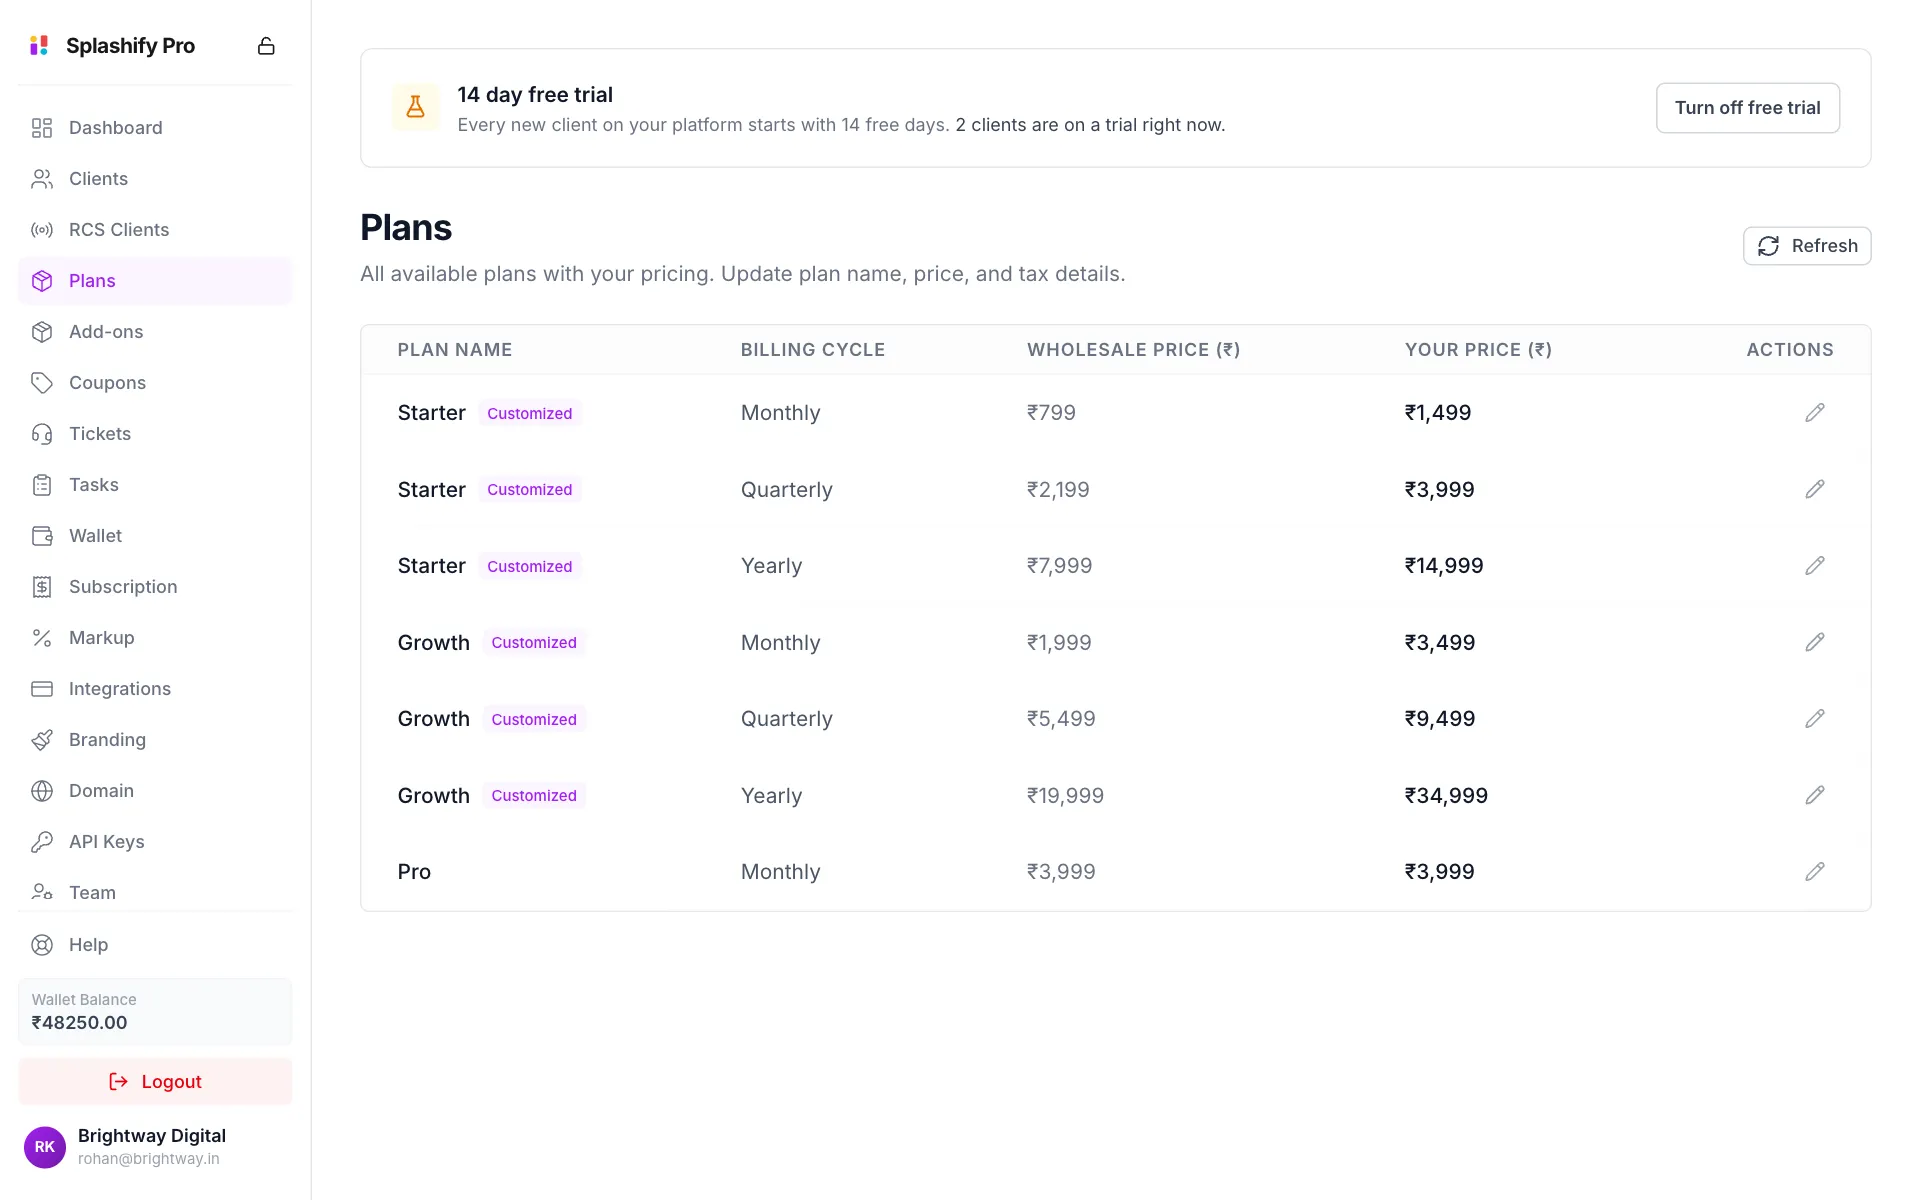Edit the Starter Yearly plan pencil icon
1920x1200 pixels.
[1815, 566]
